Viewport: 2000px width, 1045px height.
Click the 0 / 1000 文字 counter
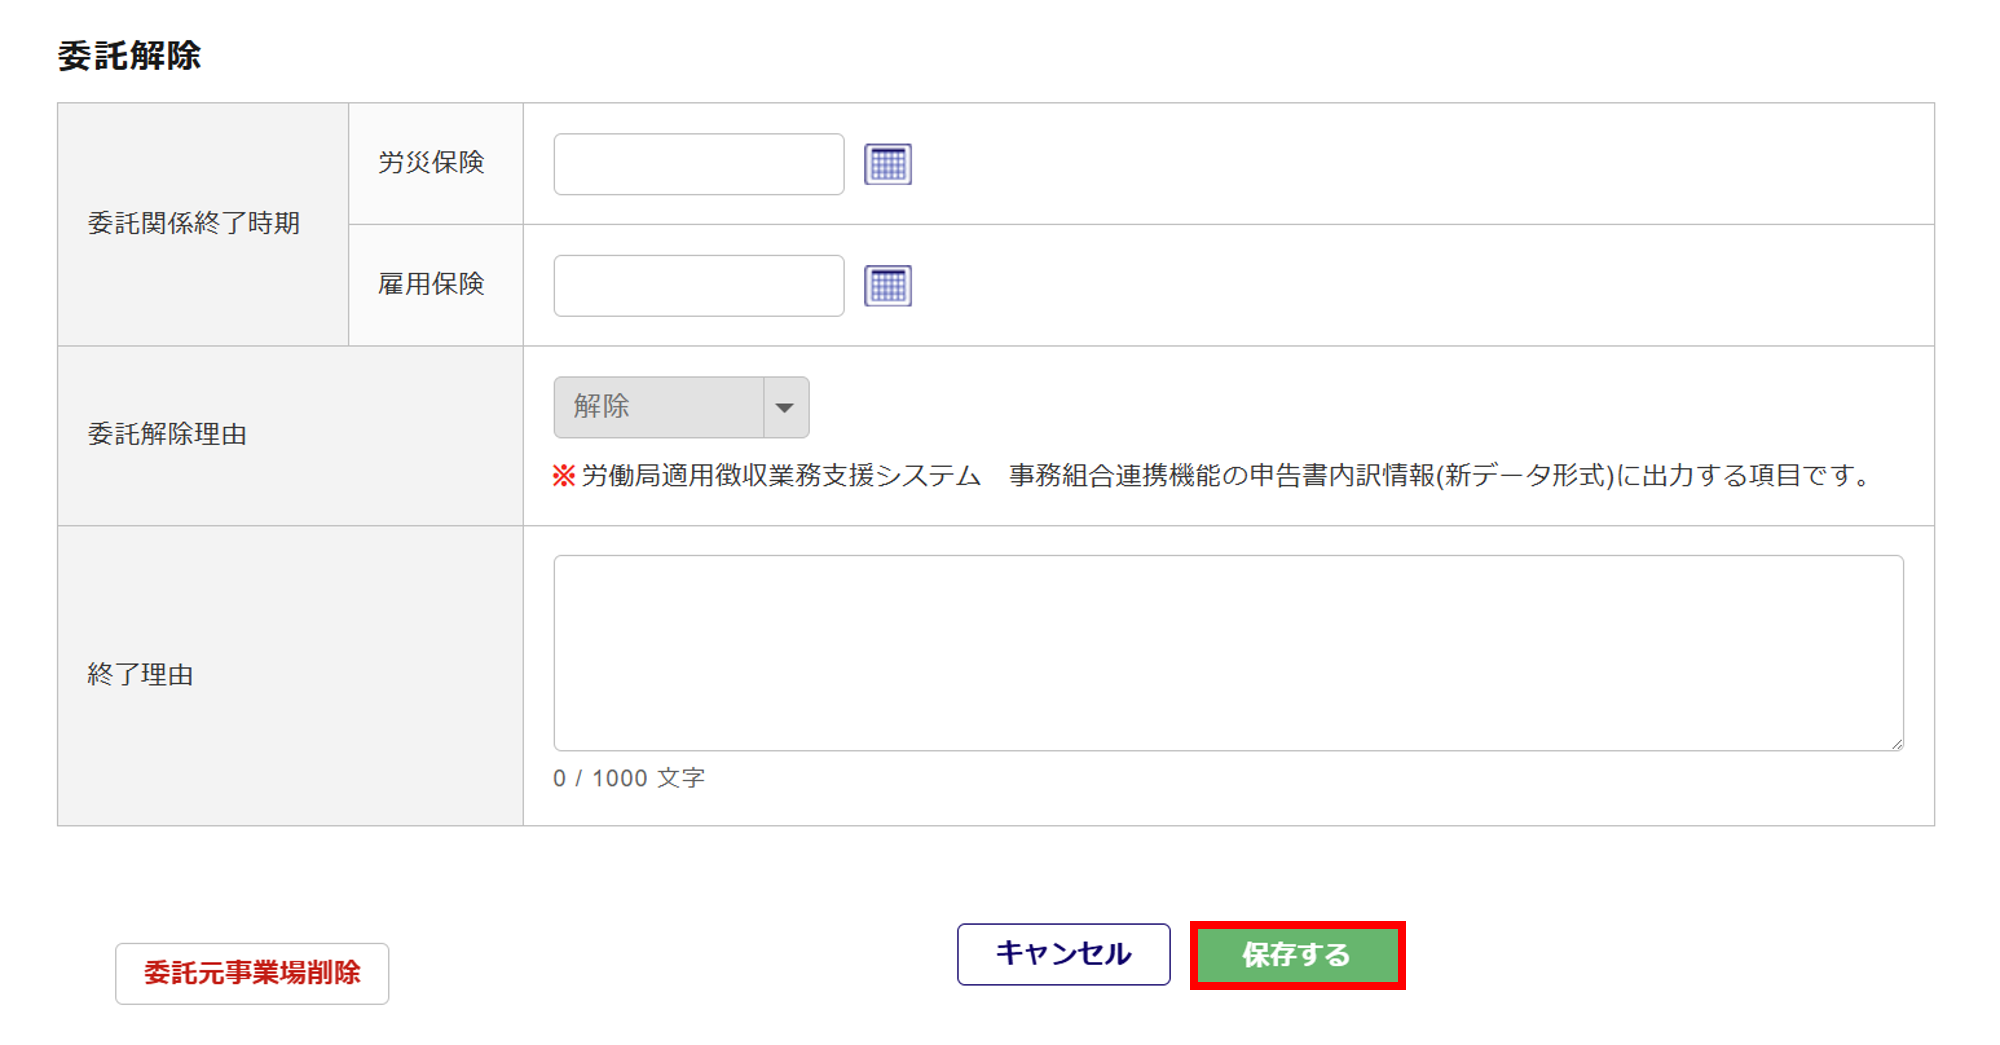(629, 778)
